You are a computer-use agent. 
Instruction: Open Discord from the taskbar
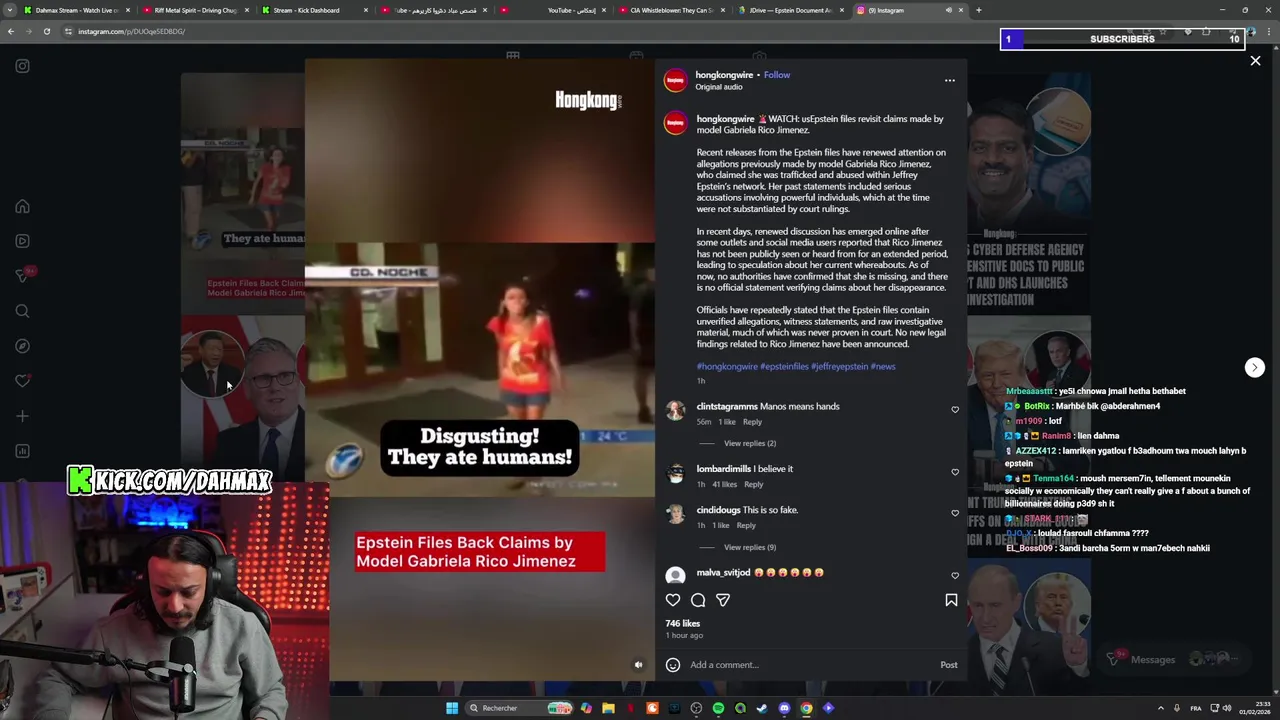point(784,708)
